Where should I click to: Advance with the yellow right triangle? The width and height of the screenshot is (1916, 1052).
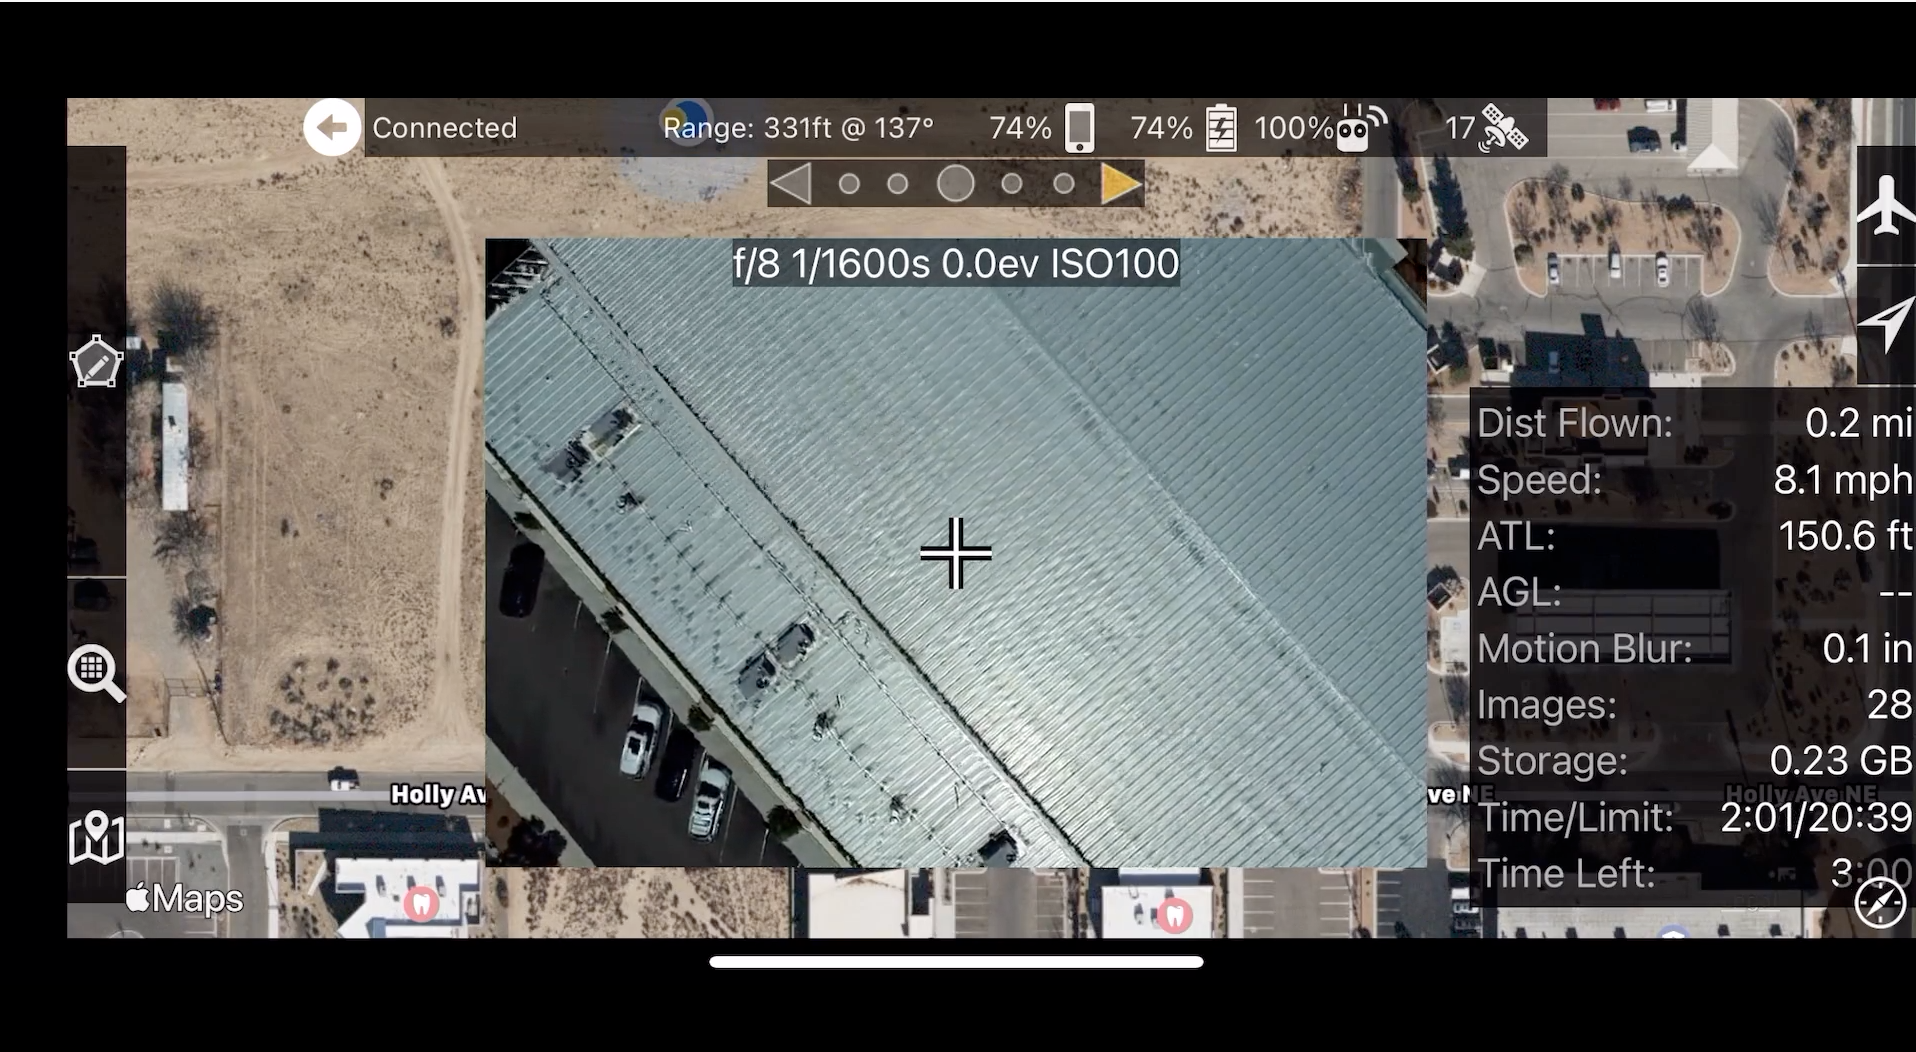point(1120,184)
